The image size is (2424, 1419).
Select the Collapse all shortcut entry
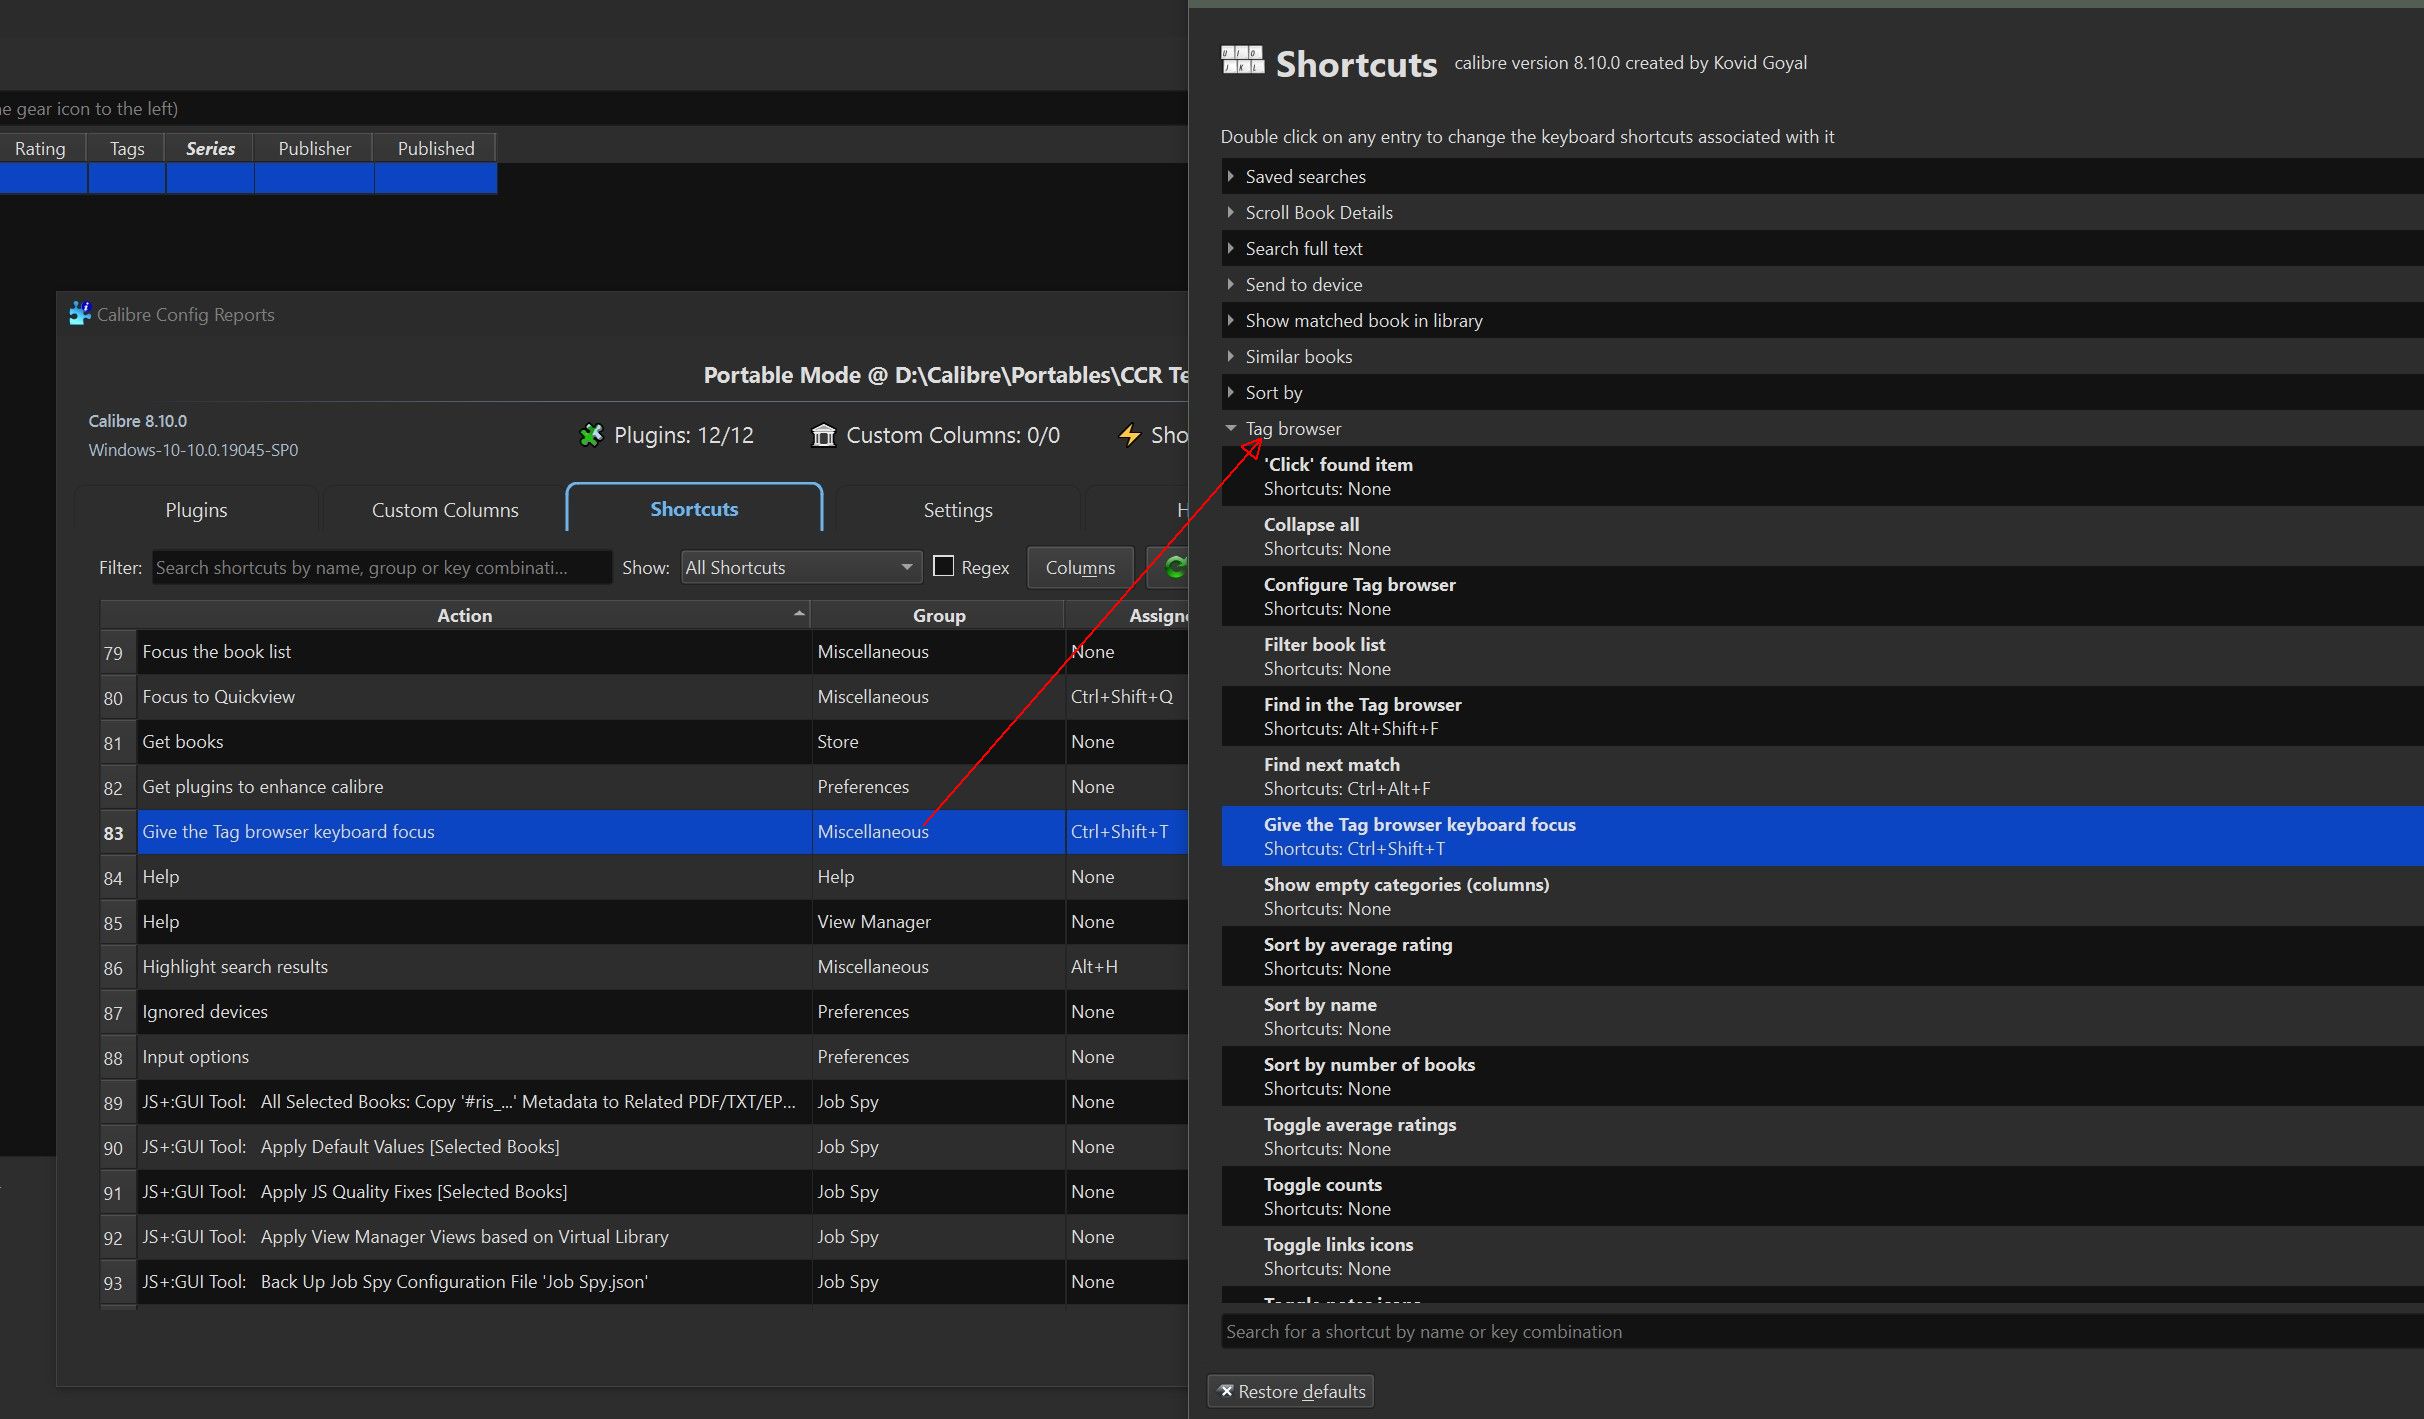pos(1822,536)
